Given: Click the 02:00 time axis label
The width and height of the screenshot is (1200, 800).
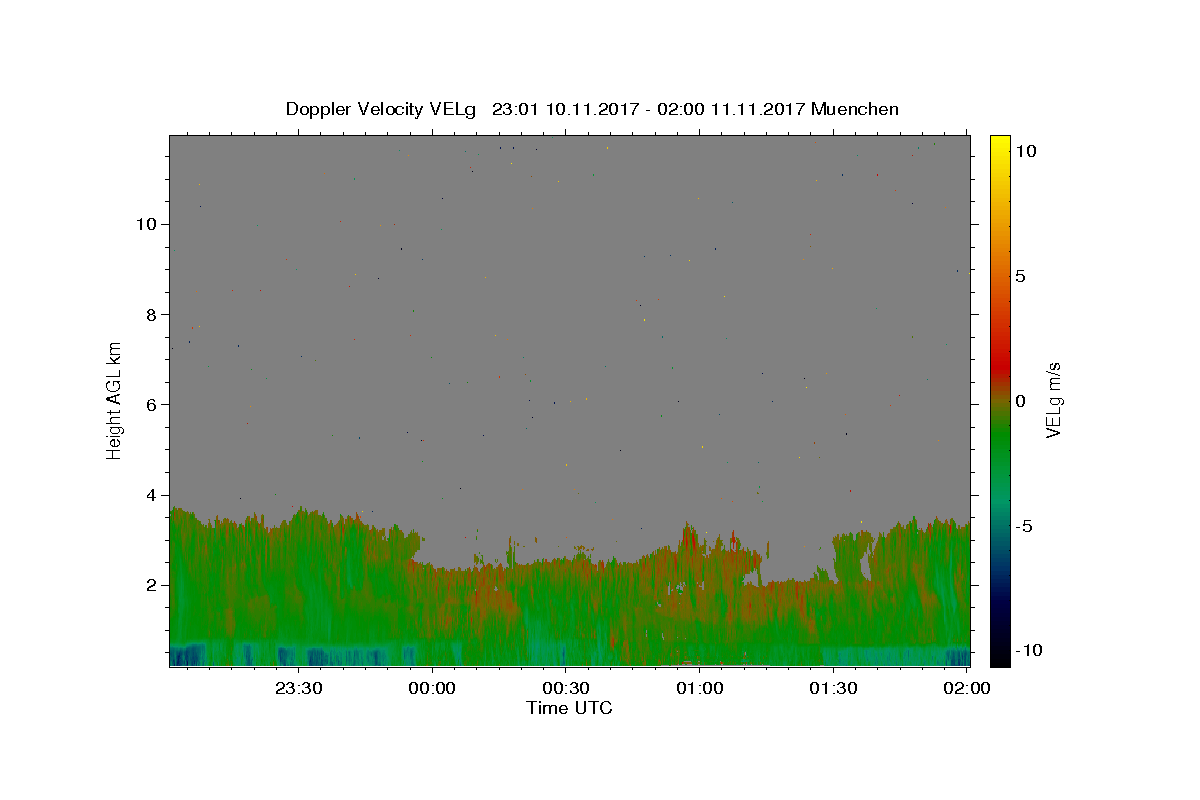Looking at the screenshot, I should click(966, 688).
